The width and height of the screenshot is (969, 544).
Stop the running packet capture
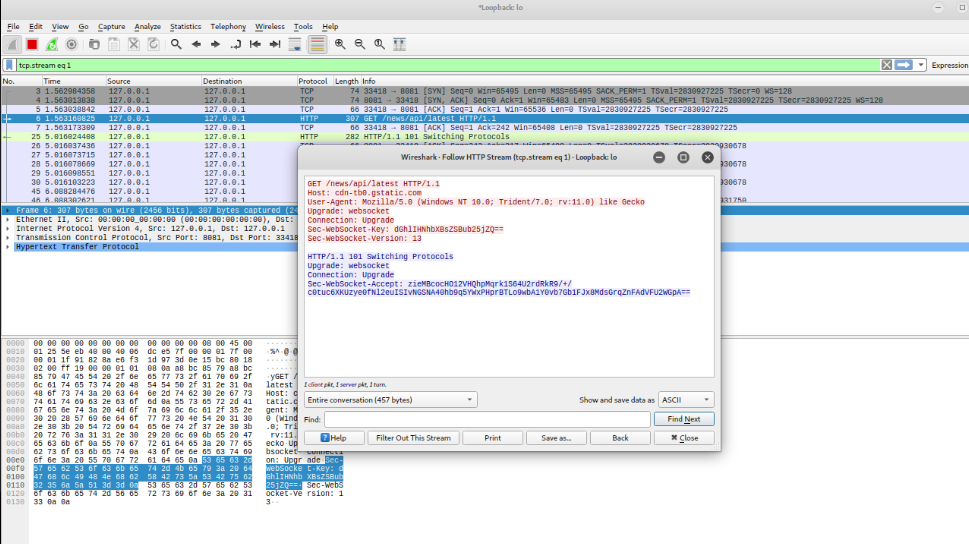(31, 44)
